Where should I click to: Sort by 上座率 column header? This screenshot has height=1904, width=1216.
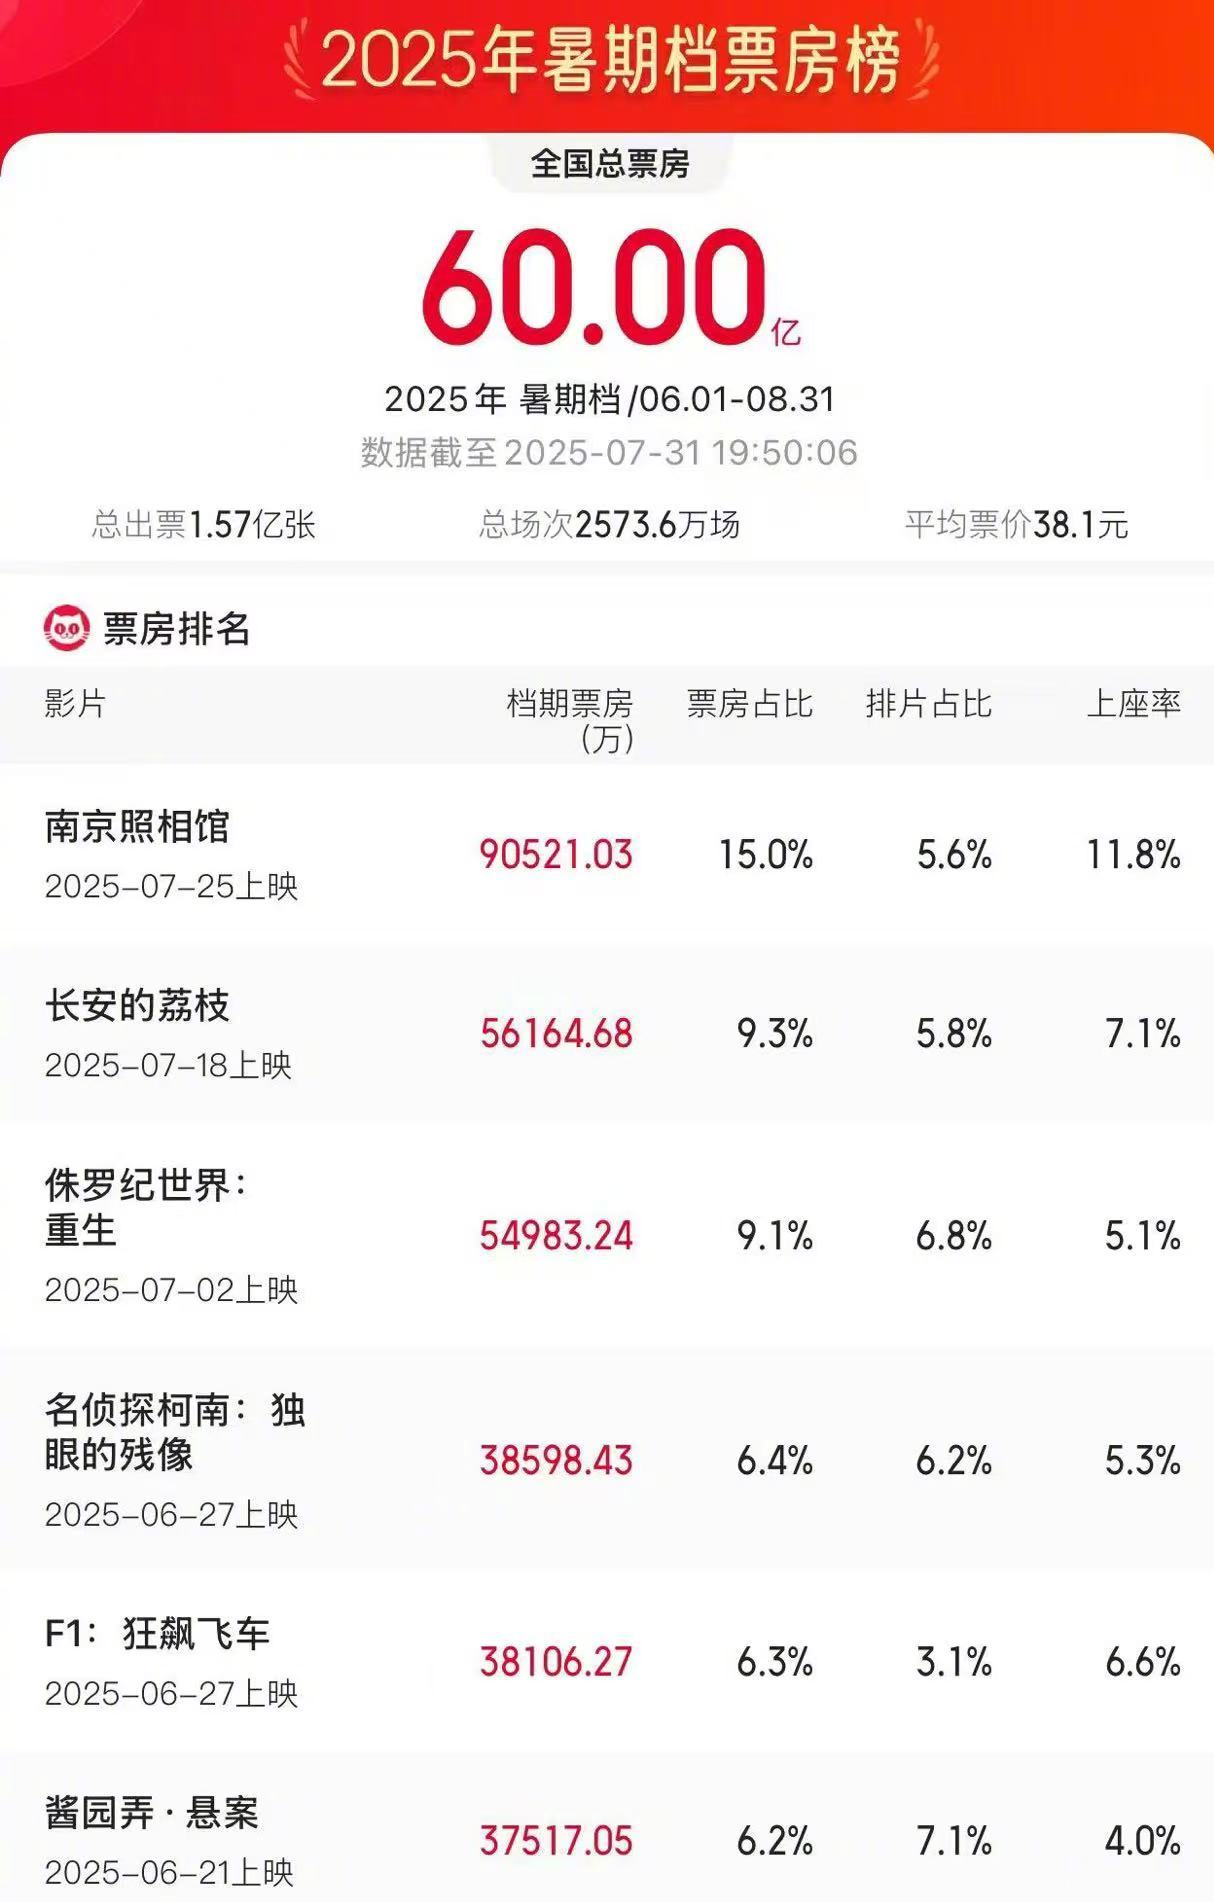[x=1134, y=704]
